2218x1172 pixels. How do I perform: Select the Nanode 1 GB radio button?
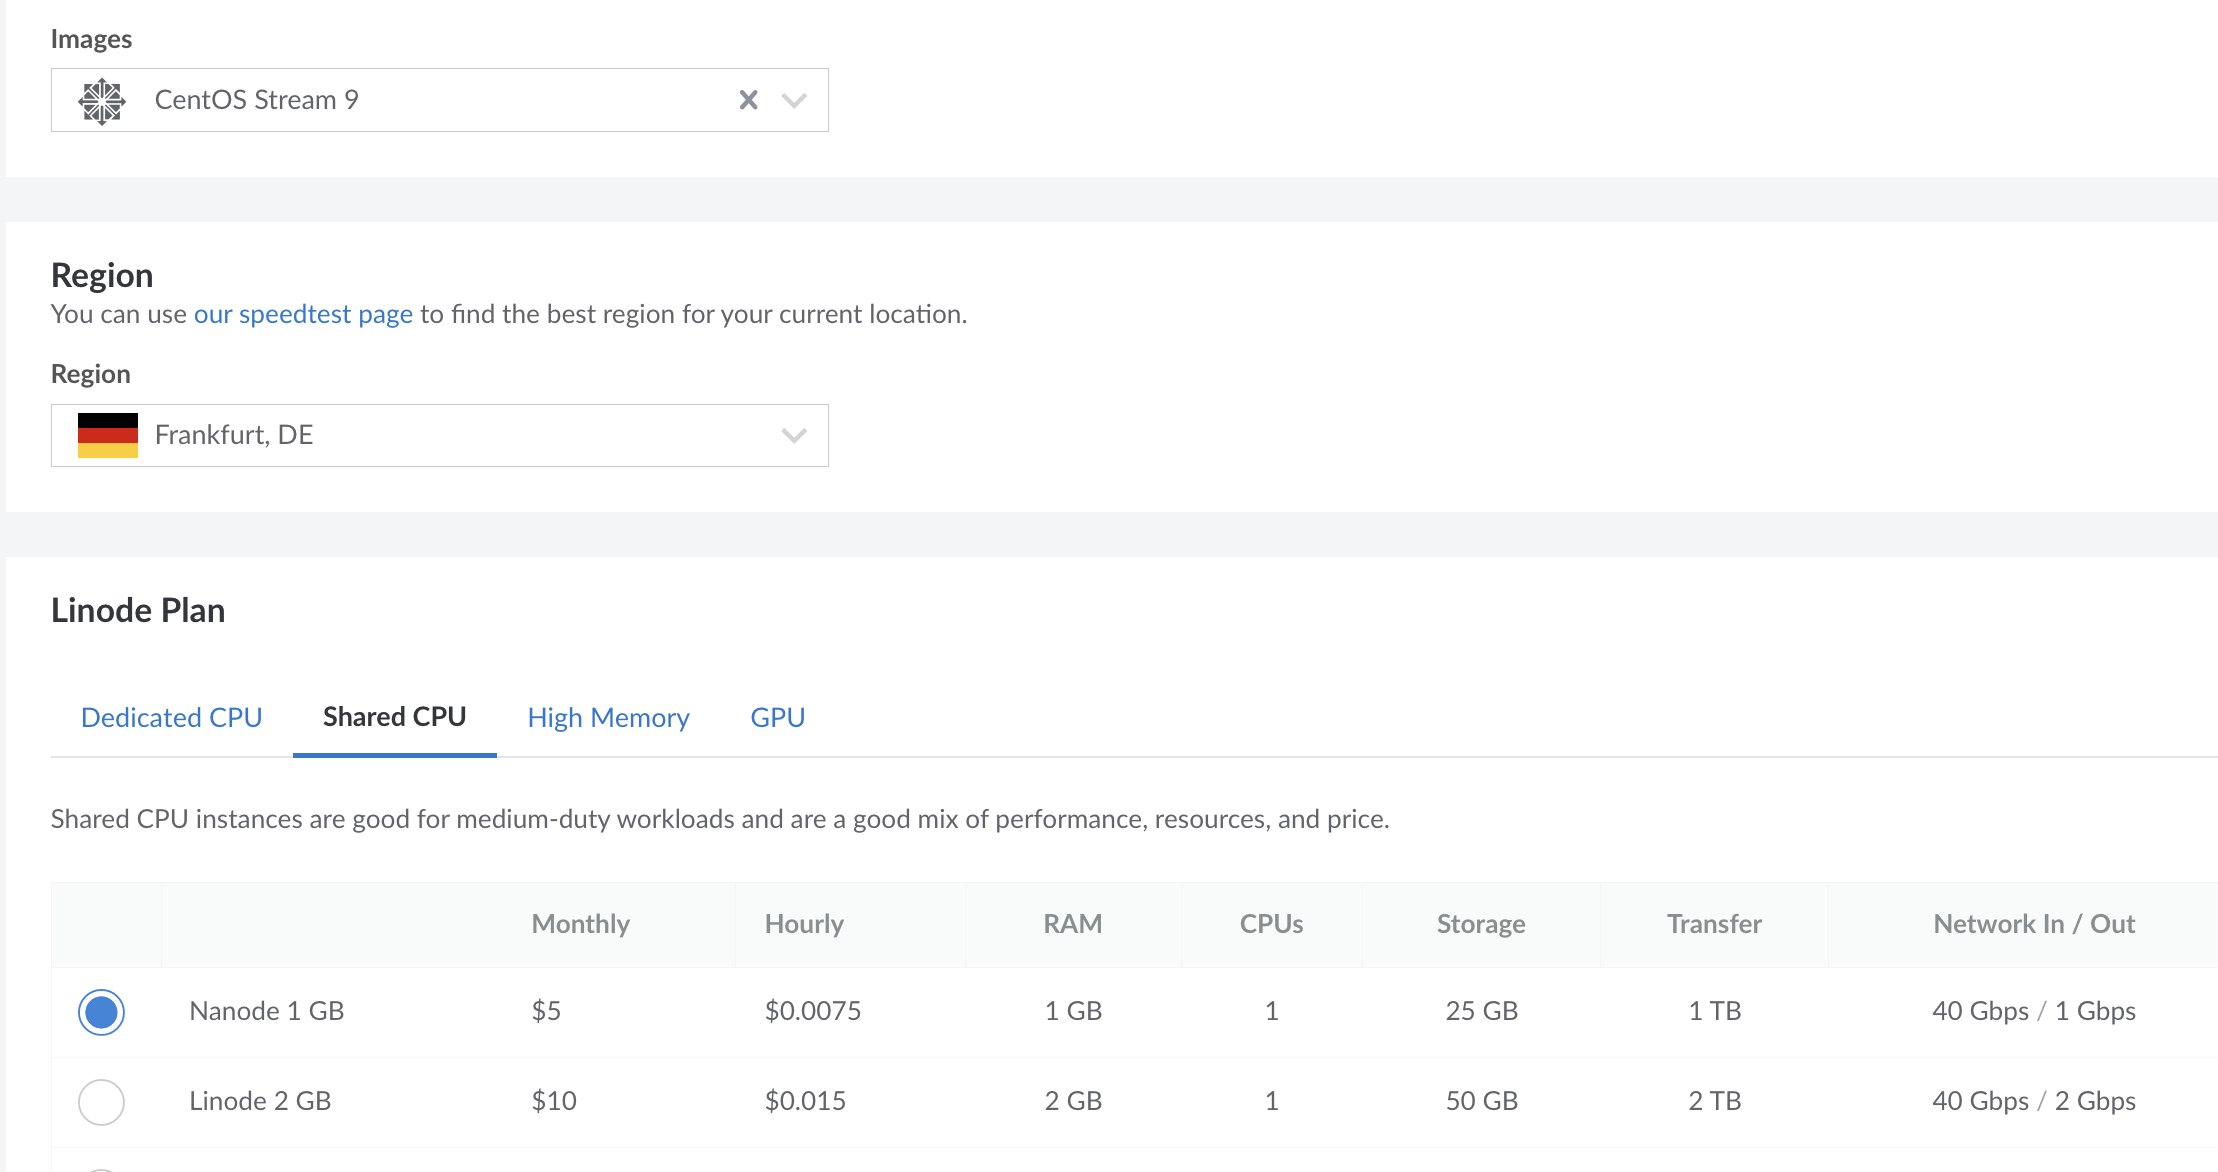tap(102, 1012)
